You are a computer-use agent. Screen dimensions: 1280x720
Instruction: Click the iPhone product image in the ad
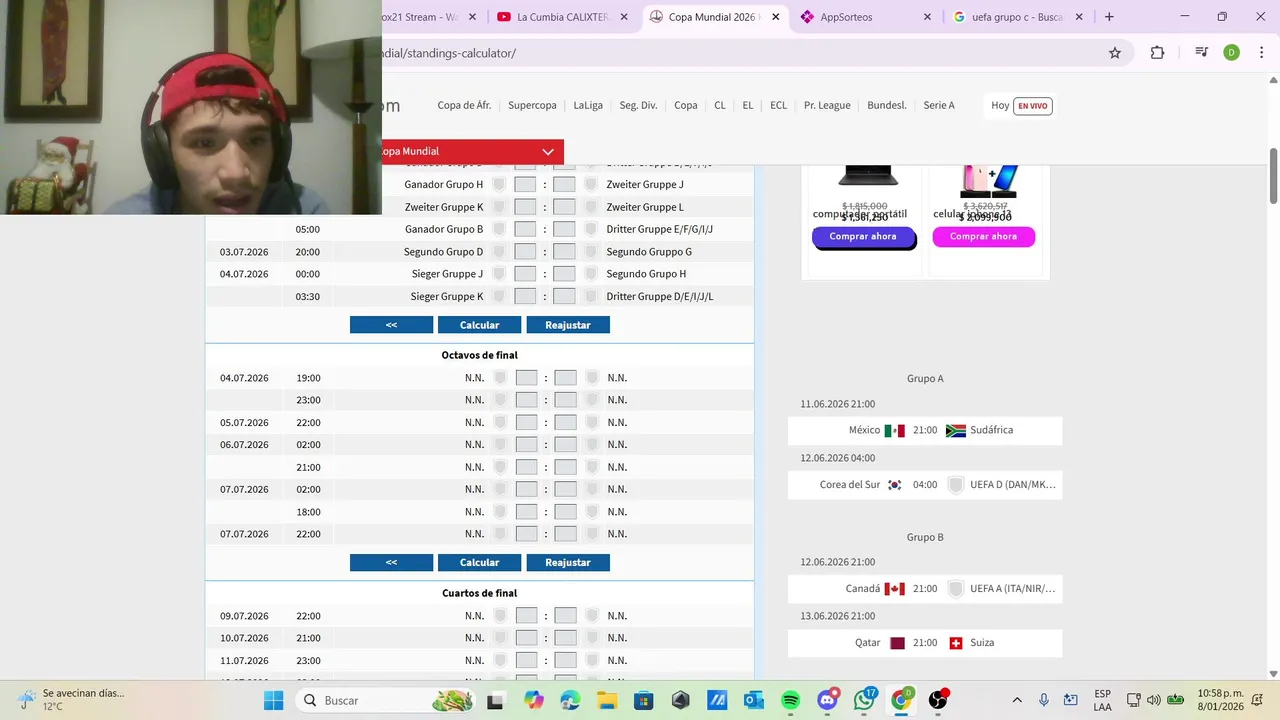pos(989,180)
